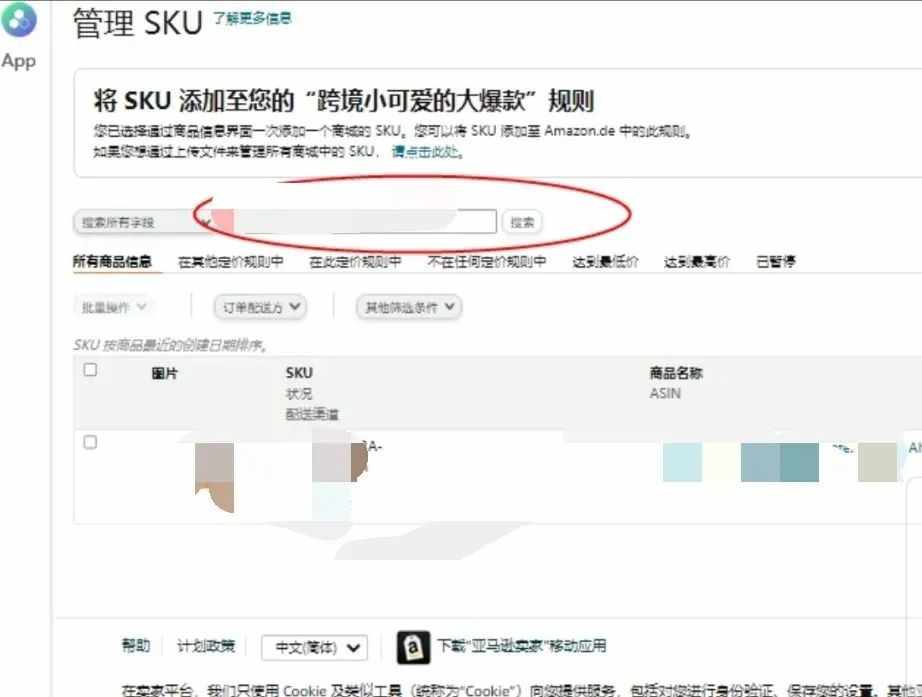Focus the SKU search input field
This screenshot has height=697, width=922.
(x=355, y=222)
